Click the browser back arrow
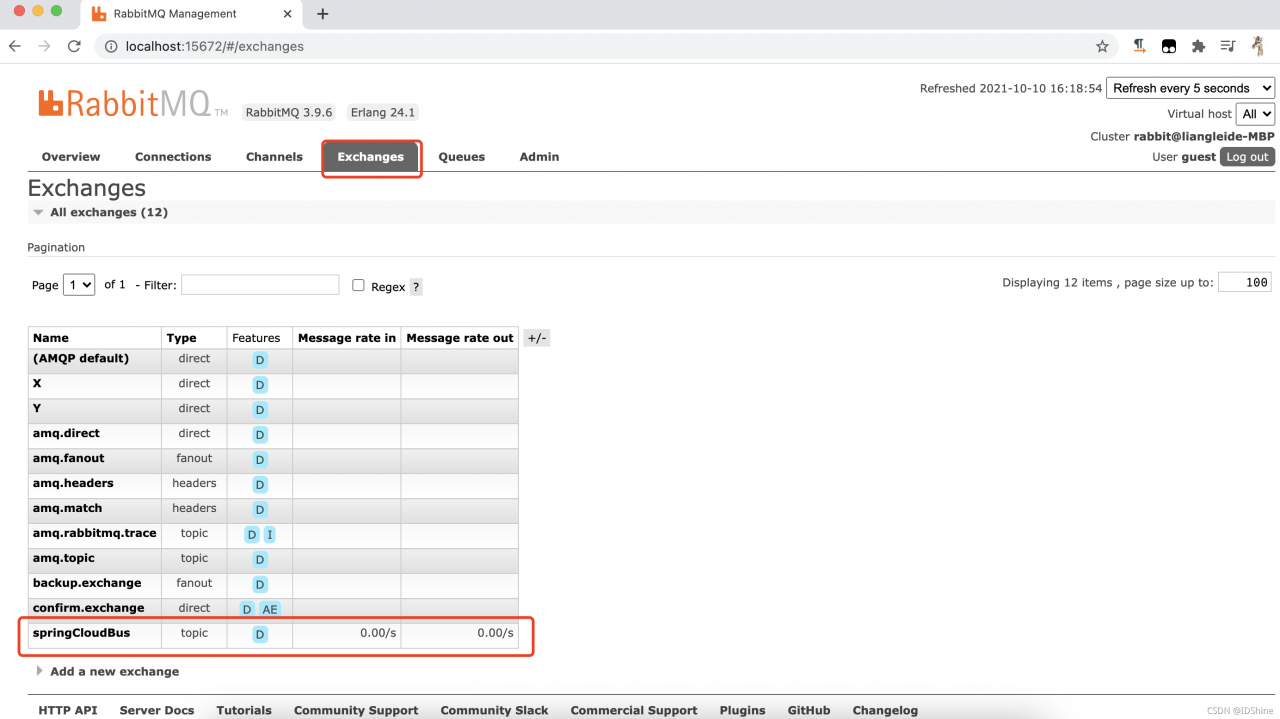The image size is (1280, 719). [15, 46]
